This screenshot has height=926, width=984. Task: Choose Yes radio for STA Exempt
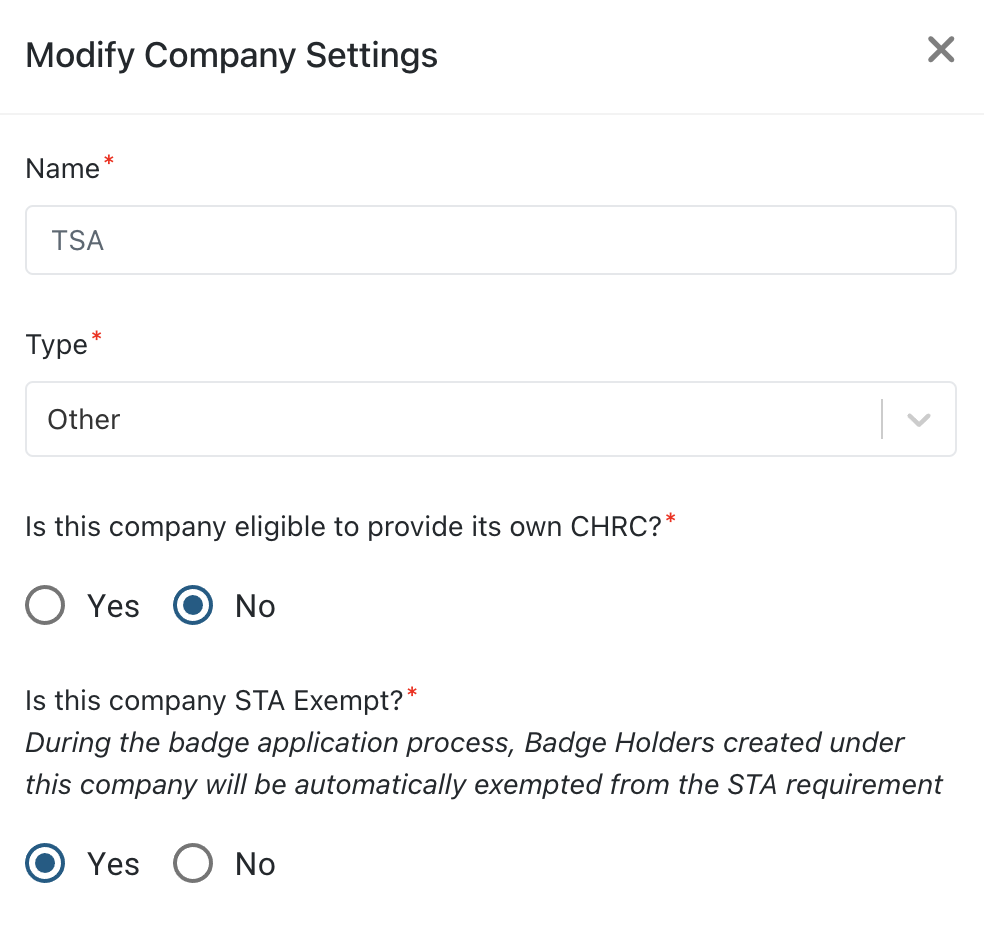(45, 863)
